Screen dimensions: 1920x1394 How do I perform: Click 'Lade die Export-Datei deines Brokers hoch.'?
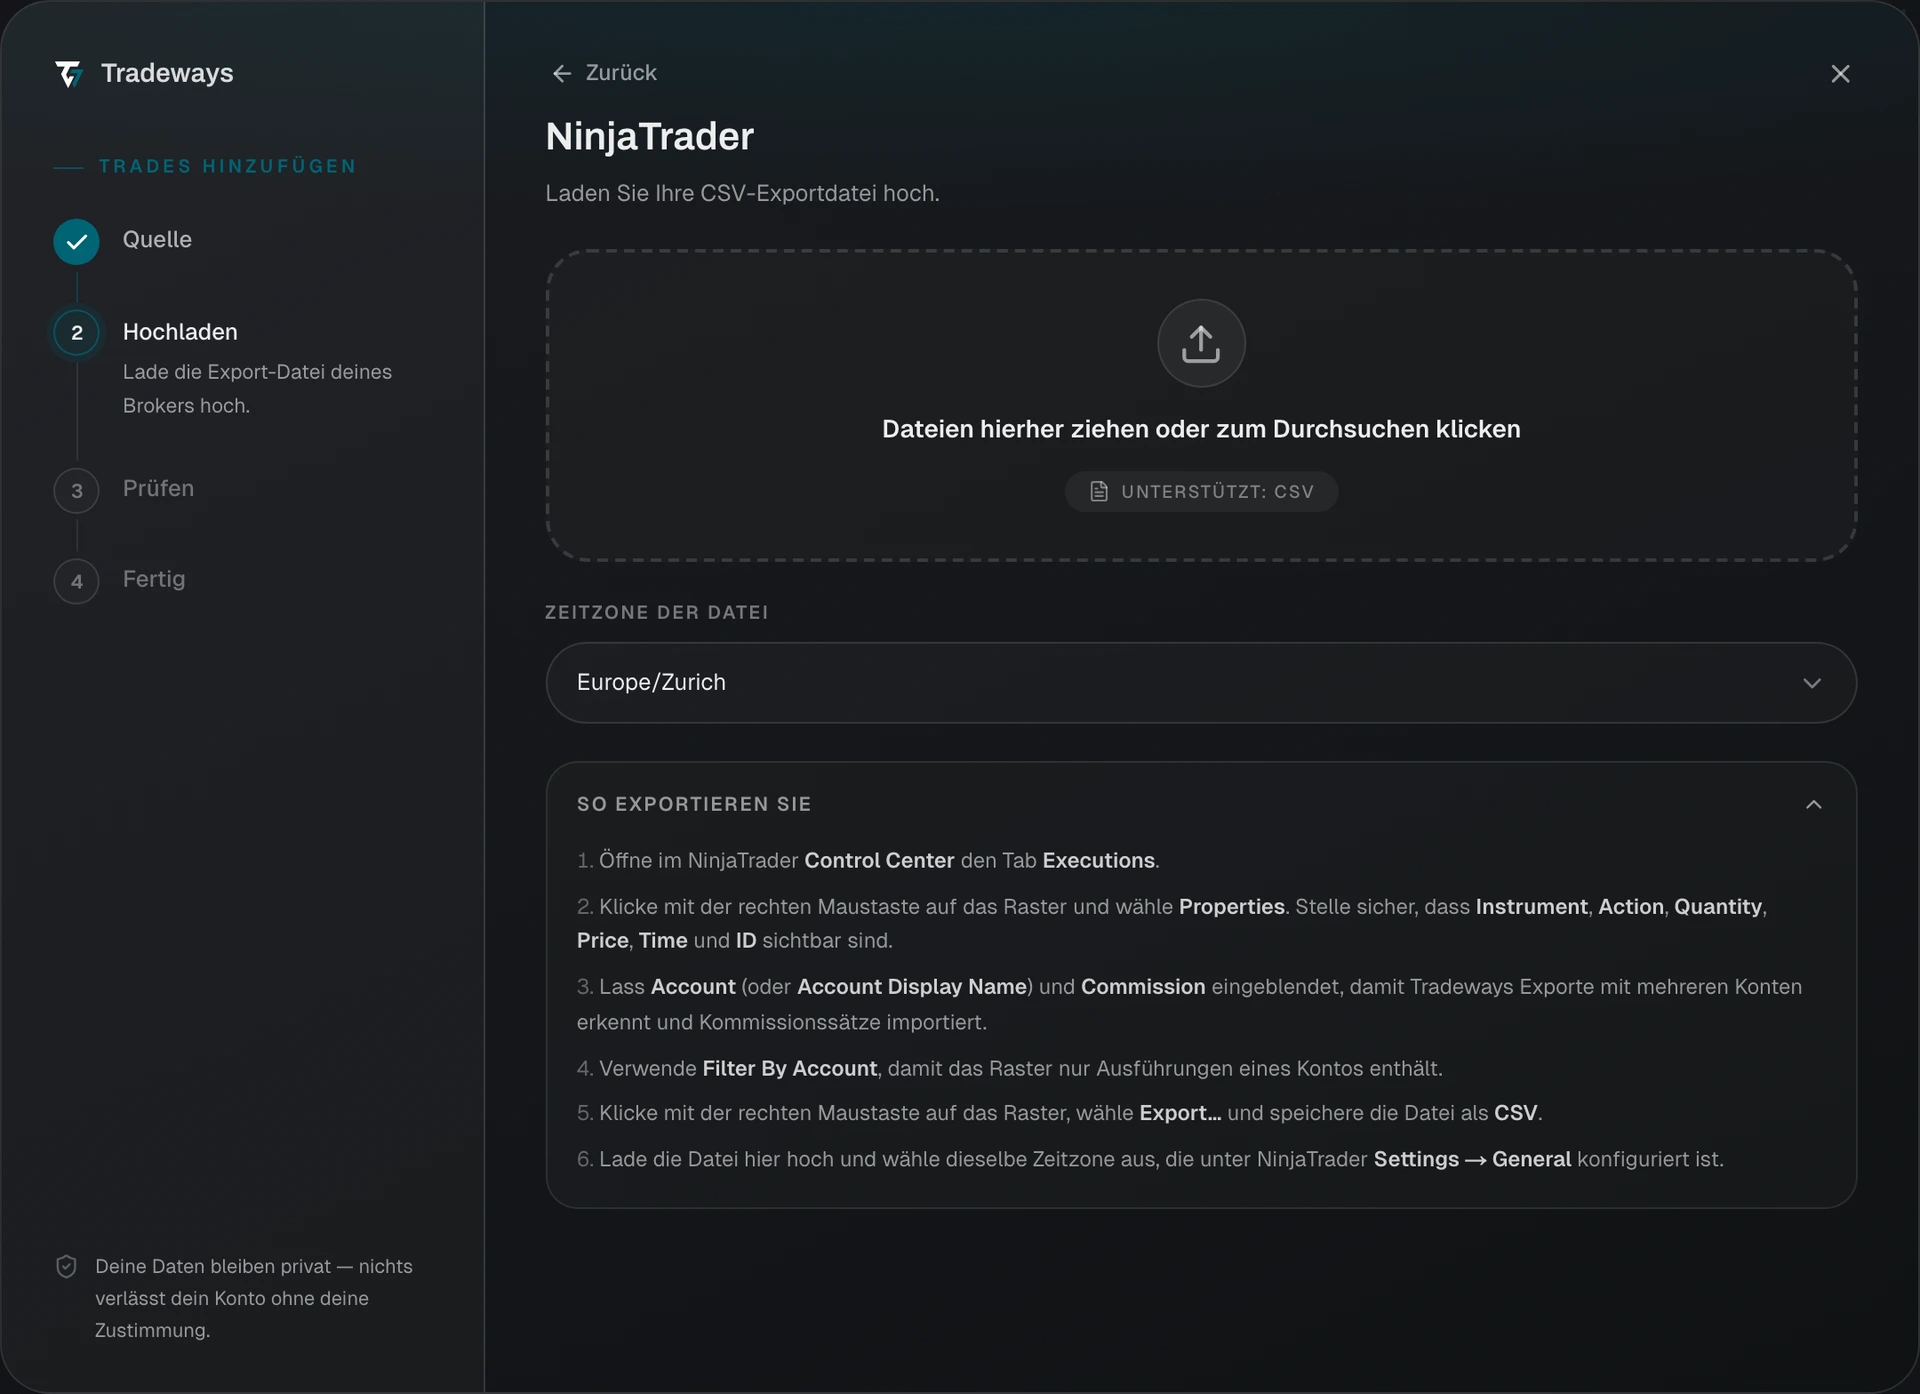(257, 389)
